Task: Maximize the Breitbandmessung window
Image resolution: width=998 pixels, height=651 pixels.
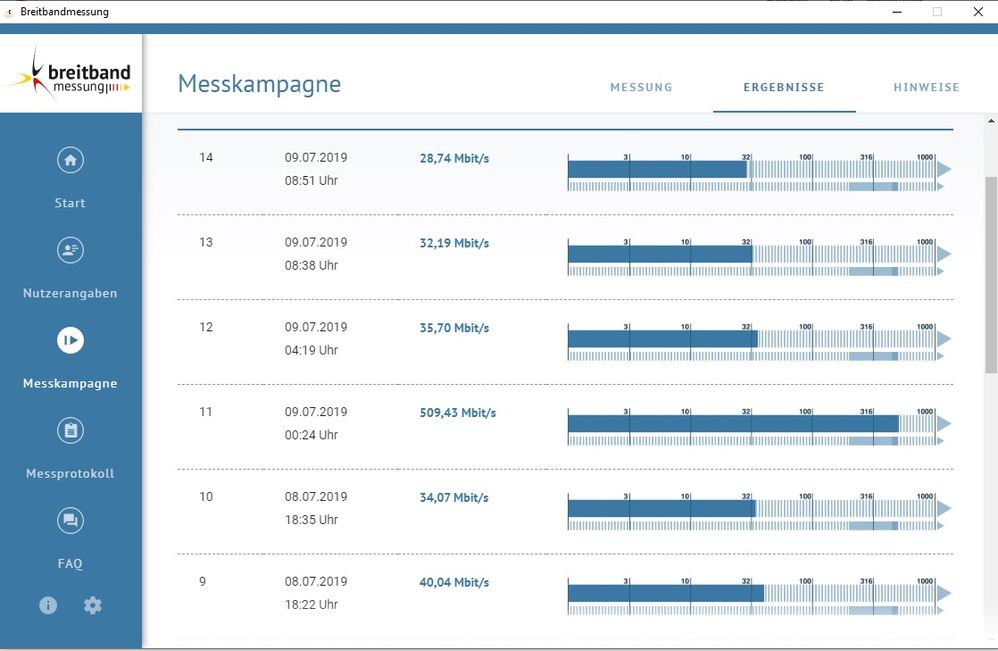Action: pos(937,12)
